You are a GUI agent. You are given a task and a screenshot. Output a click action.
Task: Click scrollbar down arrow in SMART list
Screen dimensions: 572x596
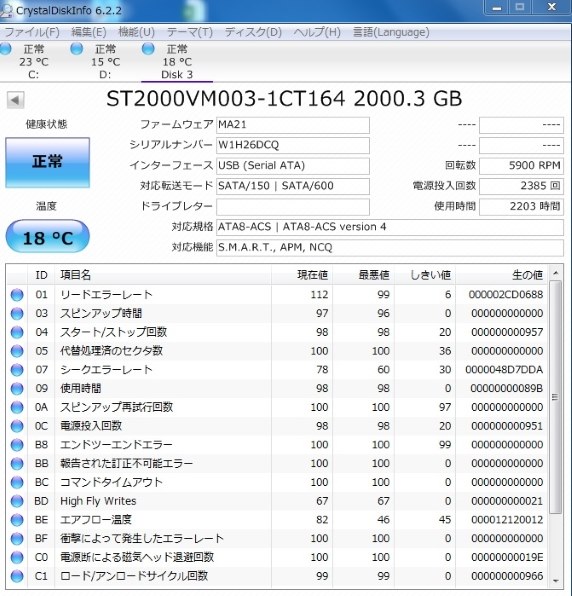(x=555, y=581)
